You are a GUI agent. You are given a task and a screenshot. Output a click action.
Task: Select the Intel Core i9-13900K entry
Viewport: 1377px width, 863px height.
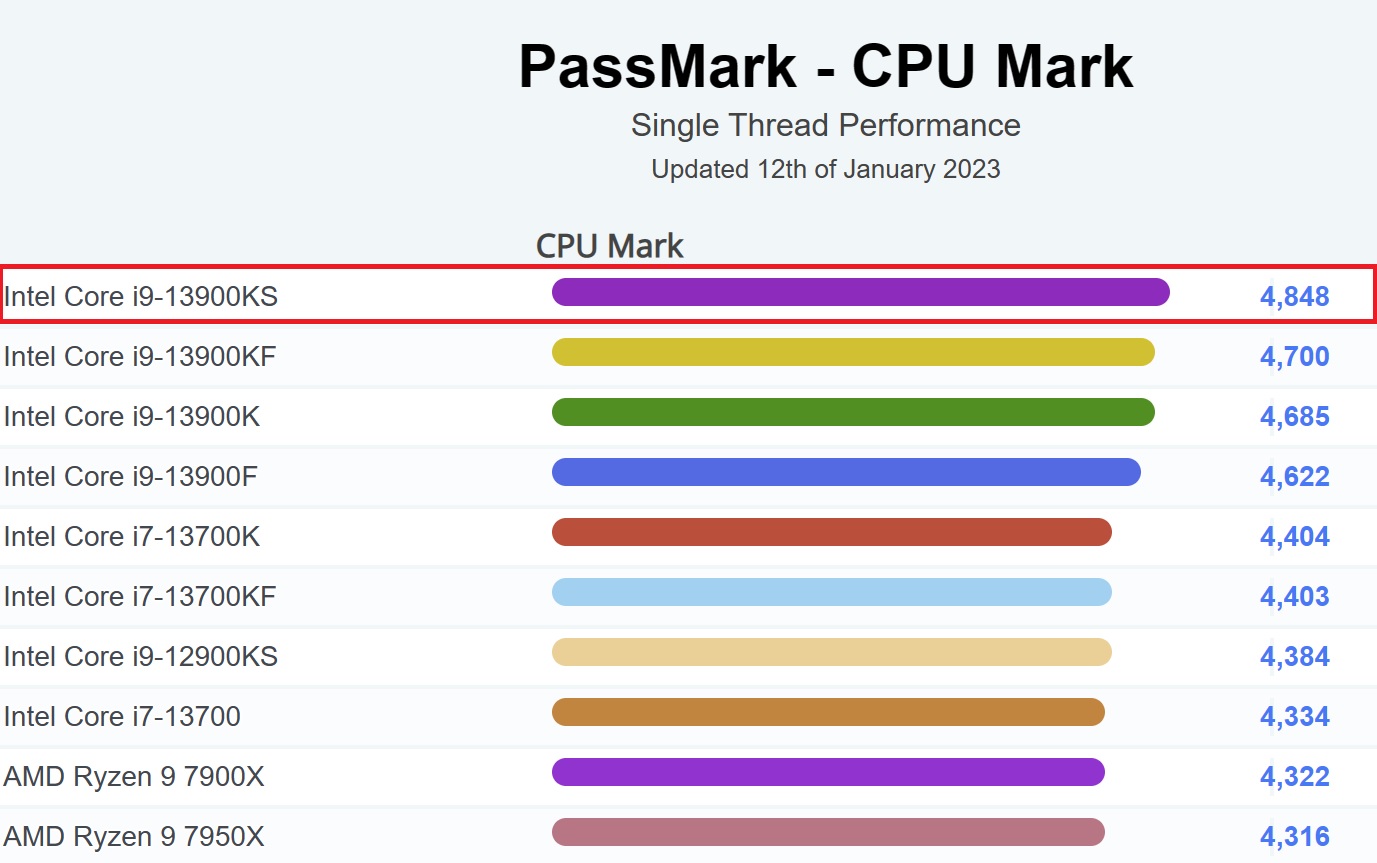tap(132, 417)
